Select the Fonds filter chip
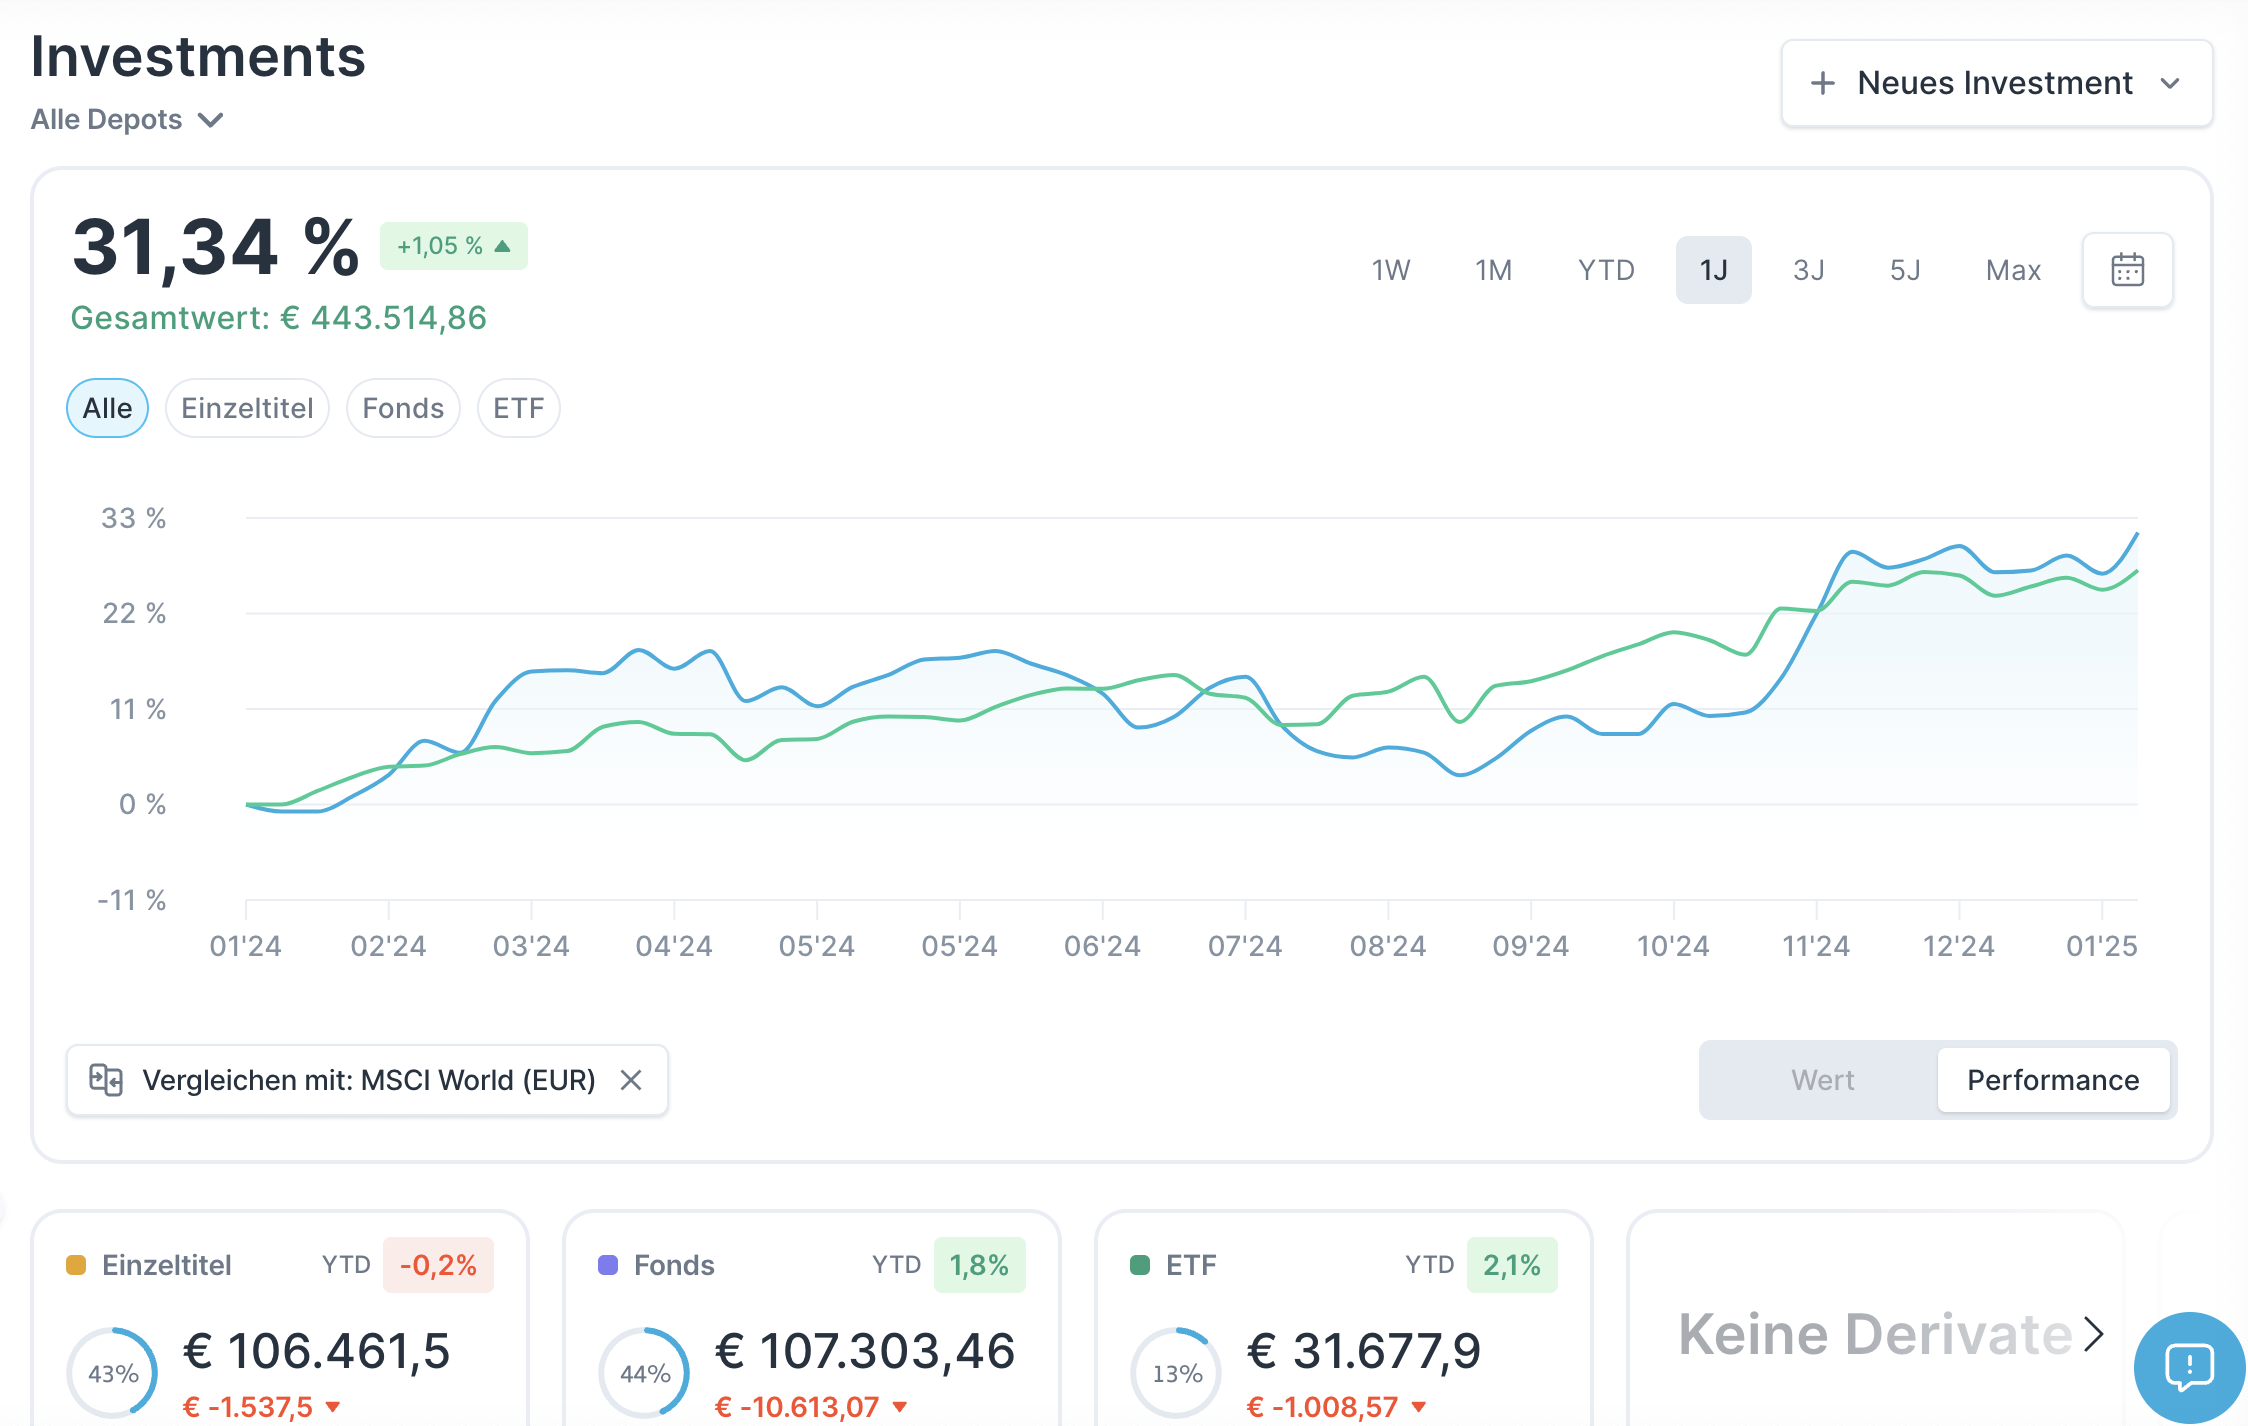 point(403,408)
